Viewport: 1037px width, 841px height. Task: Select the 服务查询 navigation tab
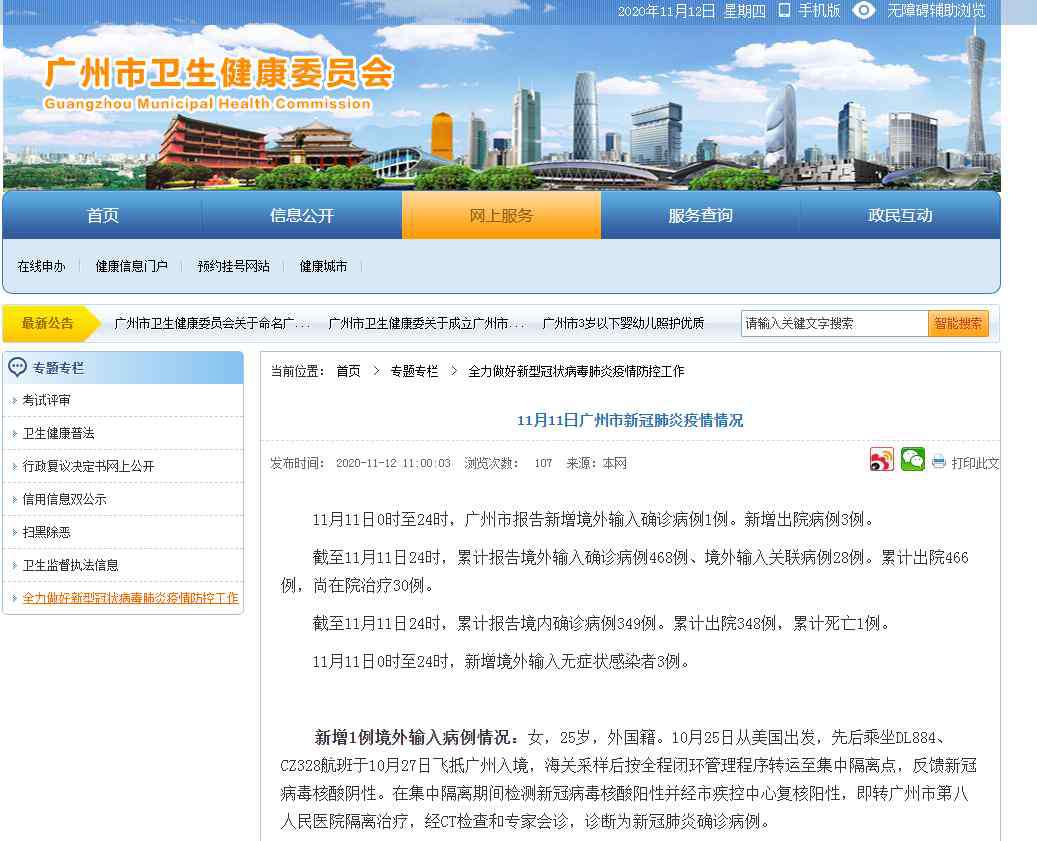click(700, 216)
